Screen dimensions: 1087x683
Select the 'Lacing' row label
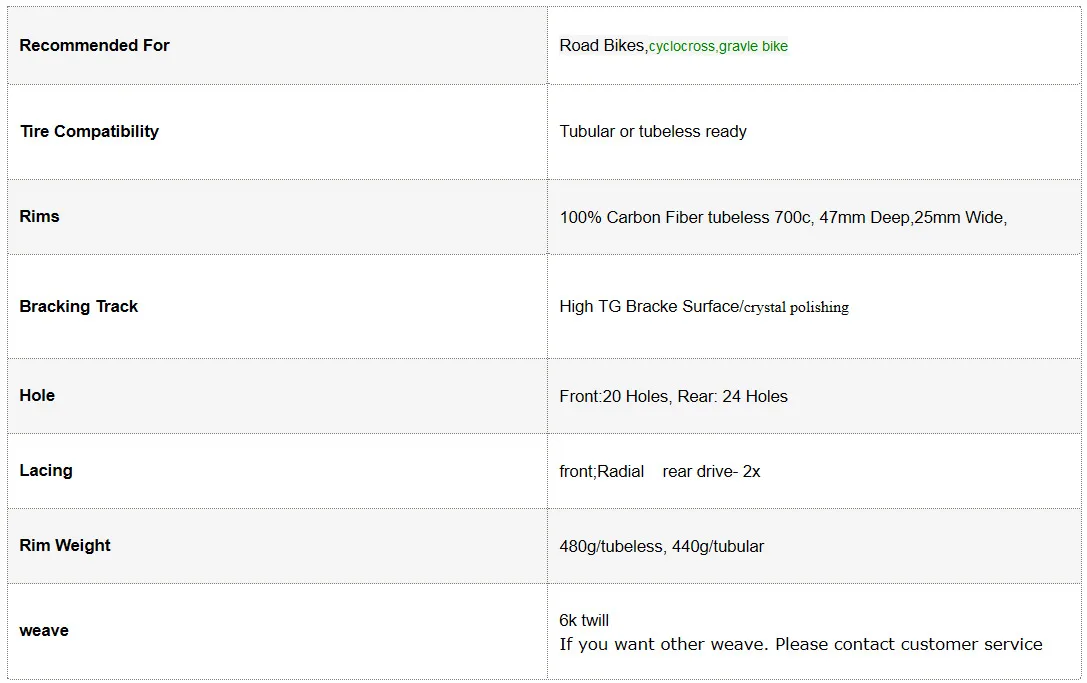[x=46, y=470]
